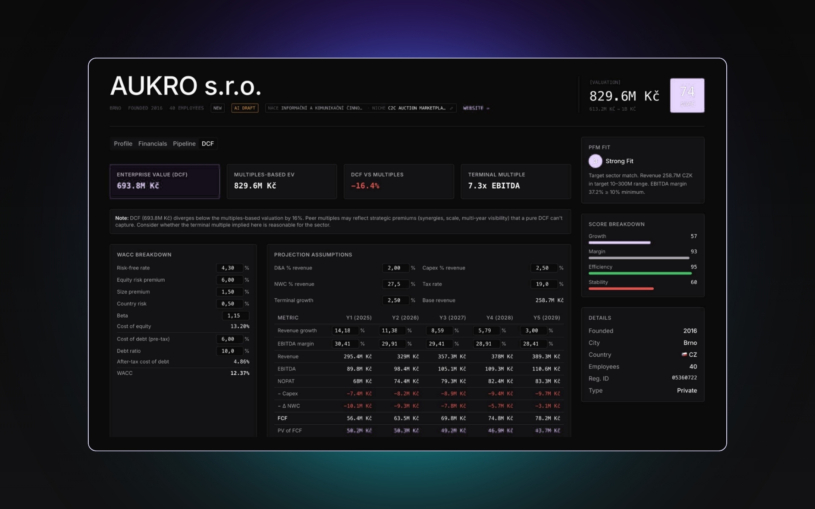
Task: Edit Y1 (2025) EBITDA margin field
Action: pyautogui.click(x=345, y=344)
